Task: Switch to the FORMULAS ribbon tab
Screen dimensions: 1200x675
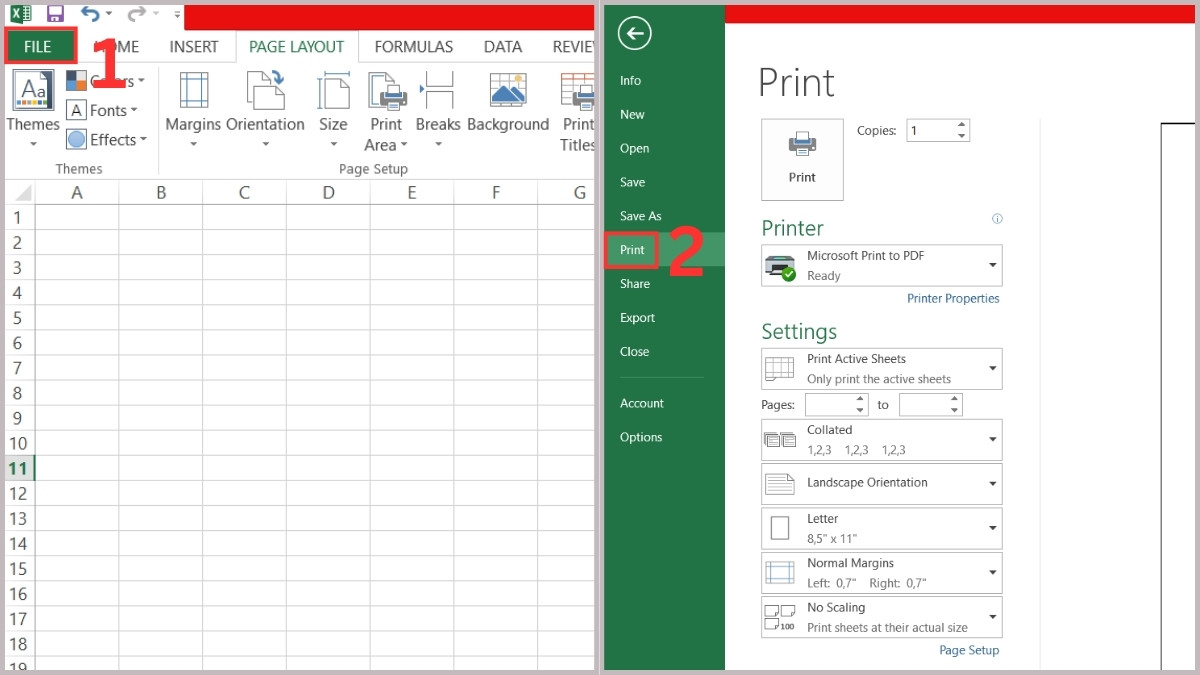Action: (x=413, y=46)
